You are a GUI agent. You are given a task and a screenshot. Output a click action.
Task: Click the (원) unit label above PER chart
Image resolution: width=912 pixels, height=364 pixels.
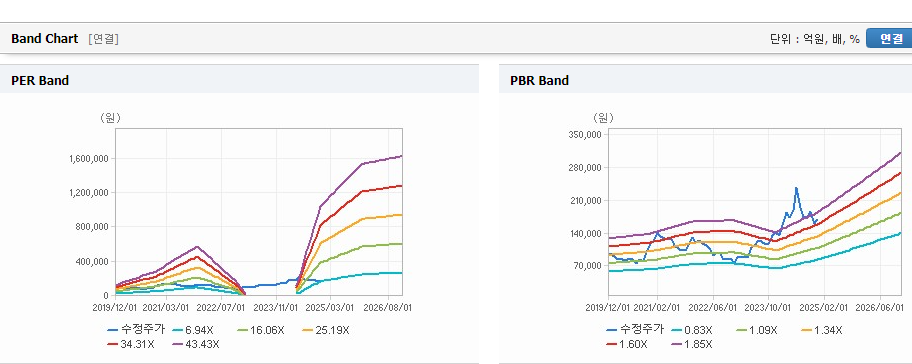pos(110,118)
